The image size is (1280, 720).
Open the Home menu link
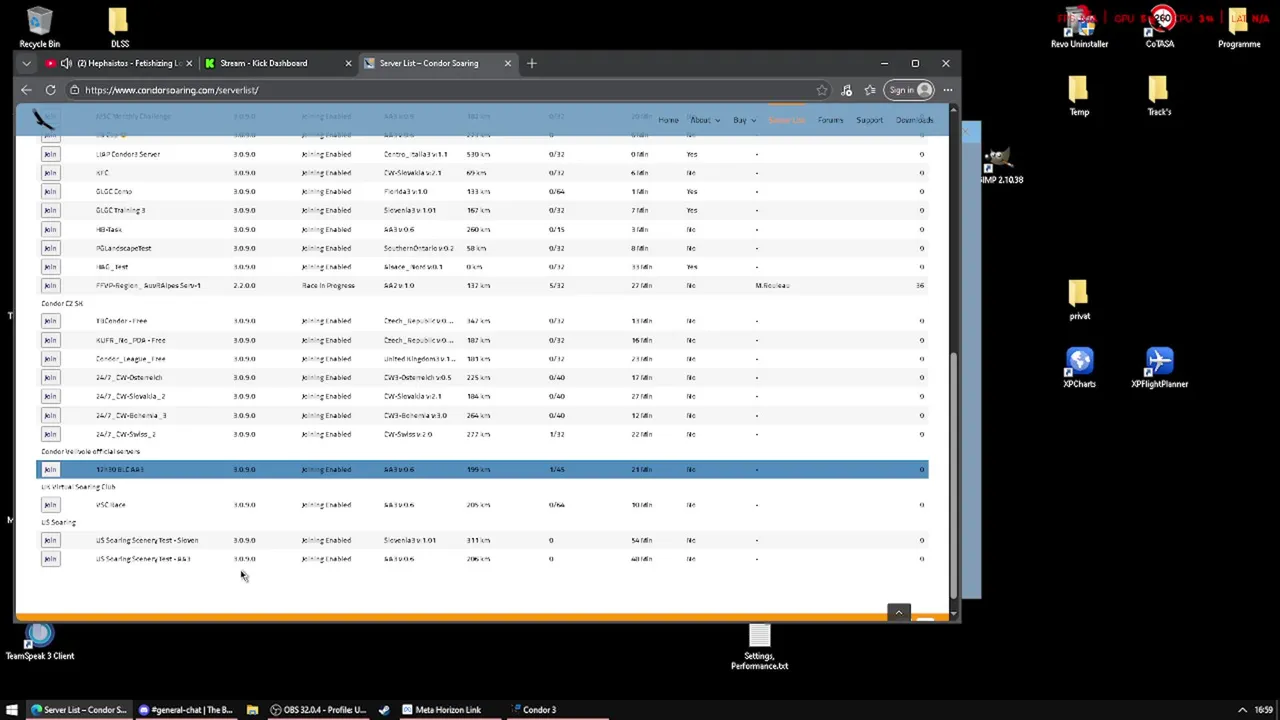pyautogui.click(x=668, y=120)
